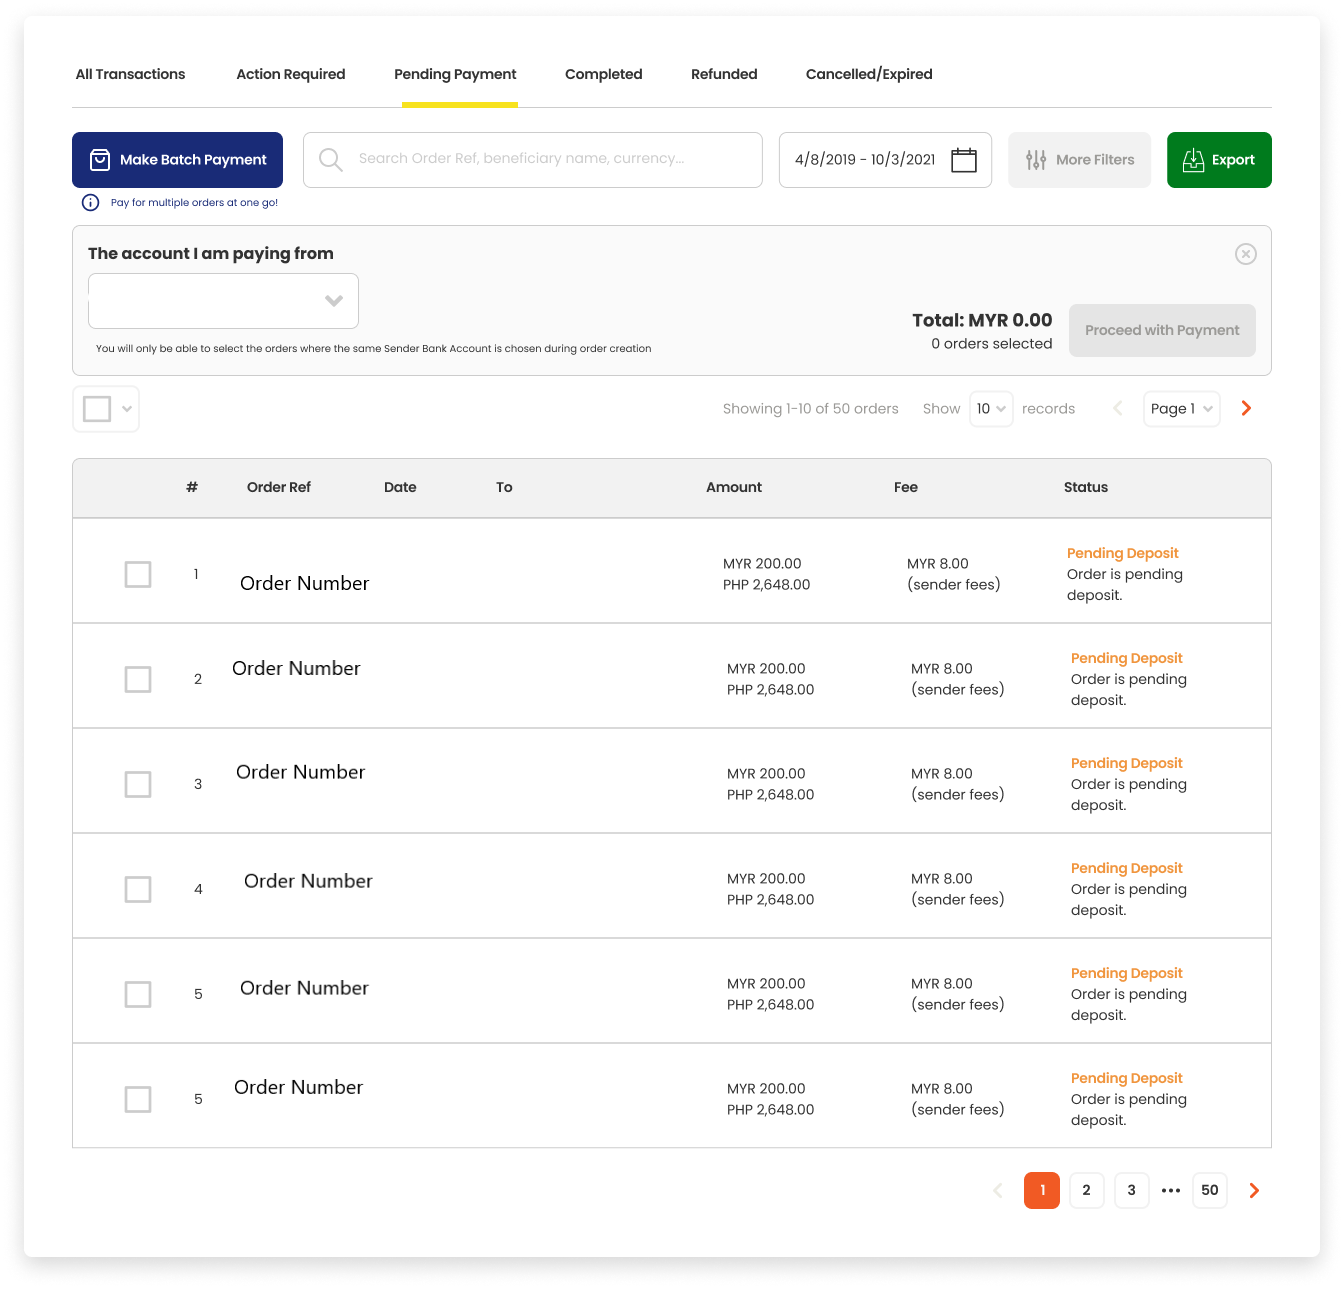Open the paying account dropdown
The width and height of the screenshot is (1344, 1289).
point(223,301)
